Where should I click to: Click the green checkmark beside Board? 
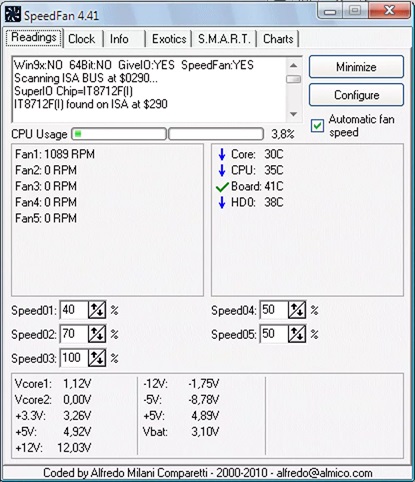tap(222, 187)
